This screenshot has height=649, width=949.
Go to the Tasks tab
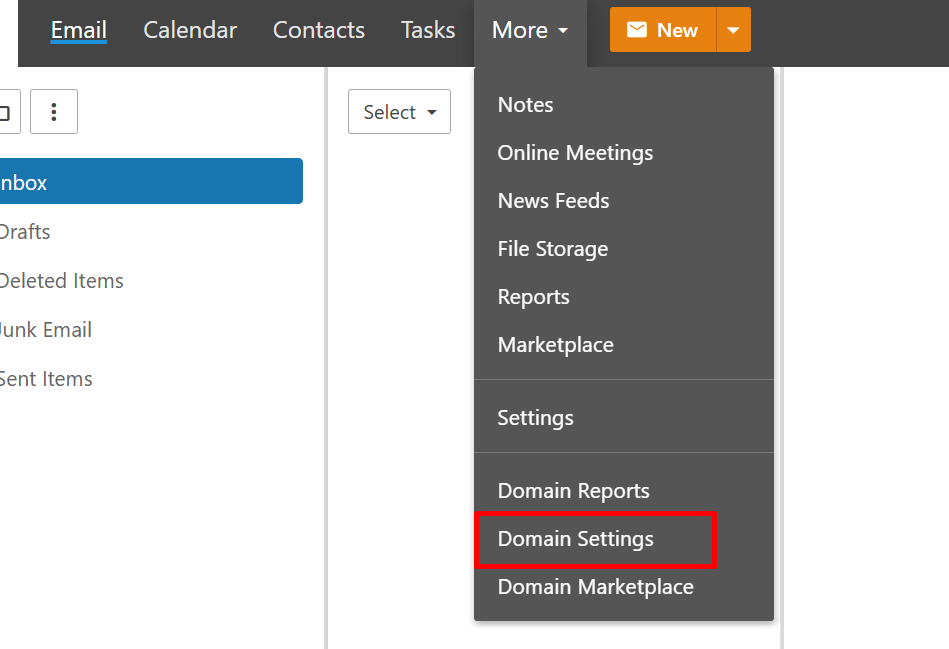(428, 30)
